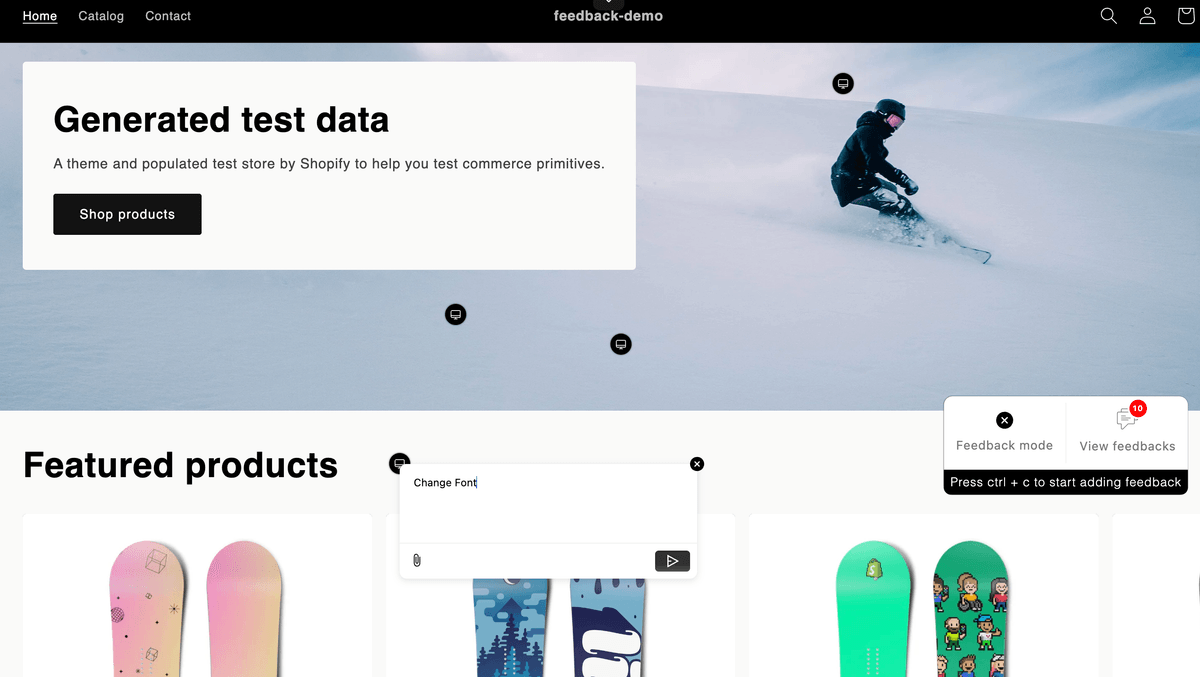
Task: Open the shopping cart icon
Action: pos(1187,16)
